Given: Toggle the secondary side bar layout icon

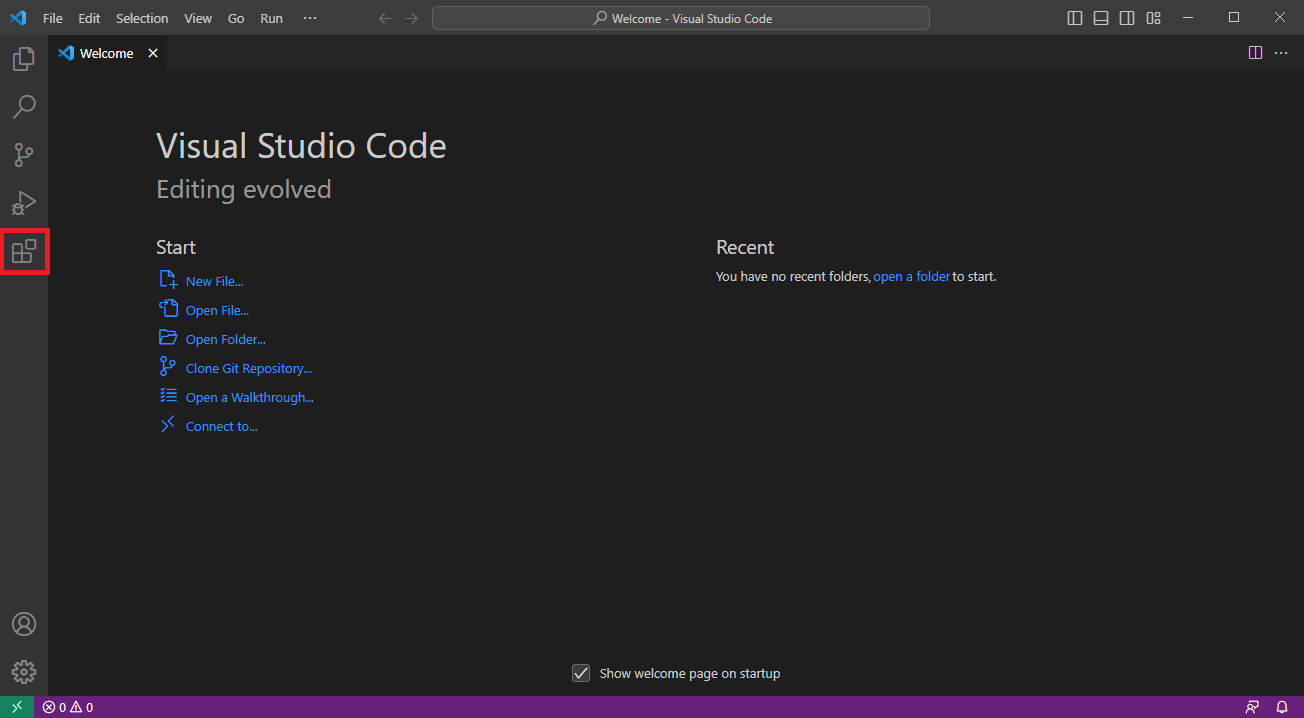Looking at the screenshot, I should (1127, 18).
